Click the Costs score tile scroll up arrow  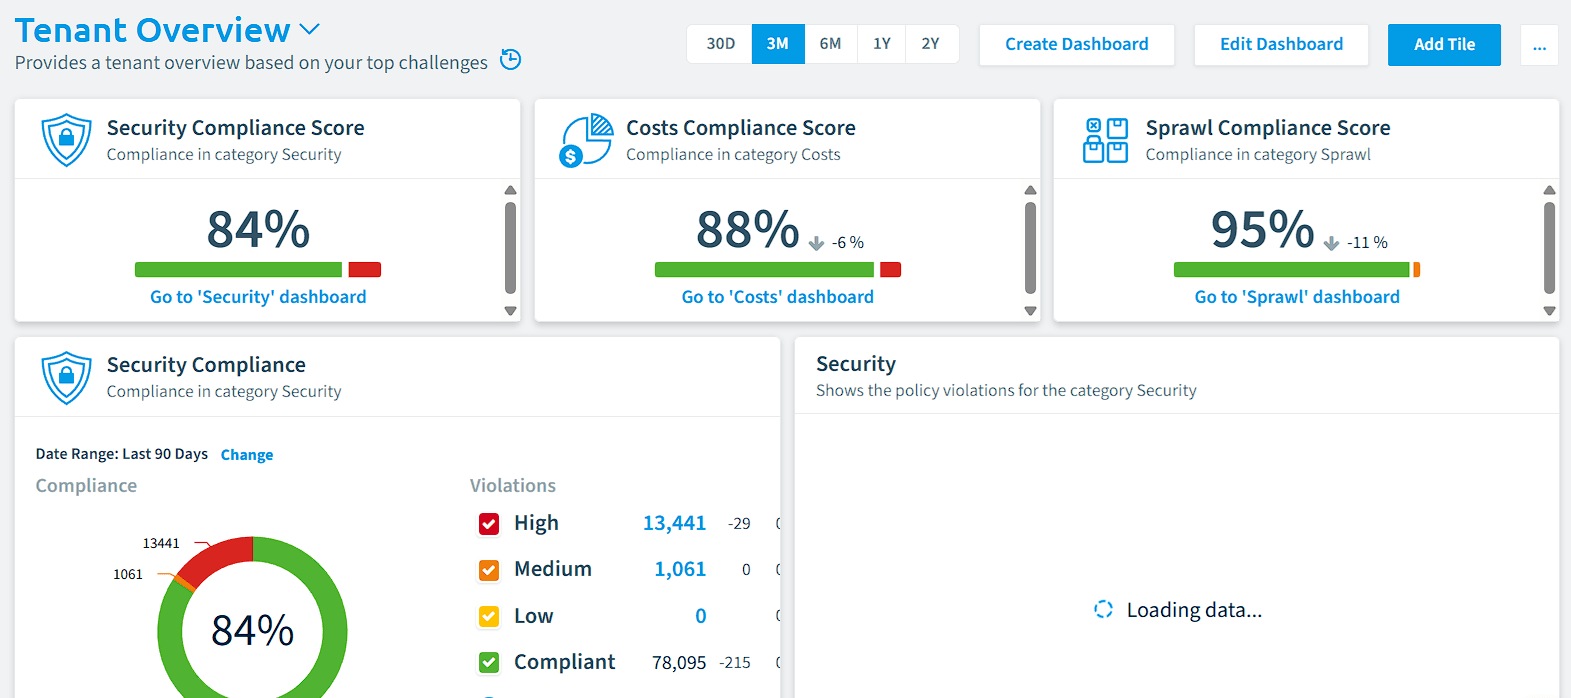[x=1030, y=190]
